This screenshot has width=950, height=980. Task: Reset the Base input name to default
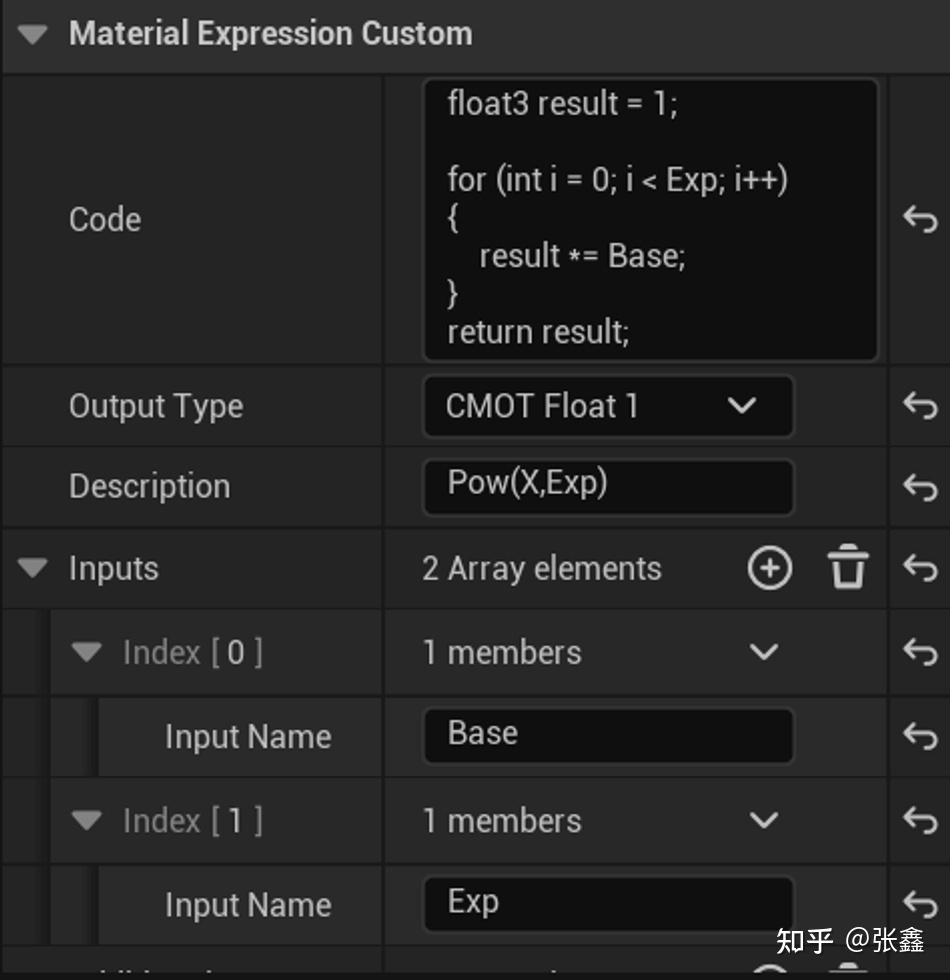click(919, 736)
